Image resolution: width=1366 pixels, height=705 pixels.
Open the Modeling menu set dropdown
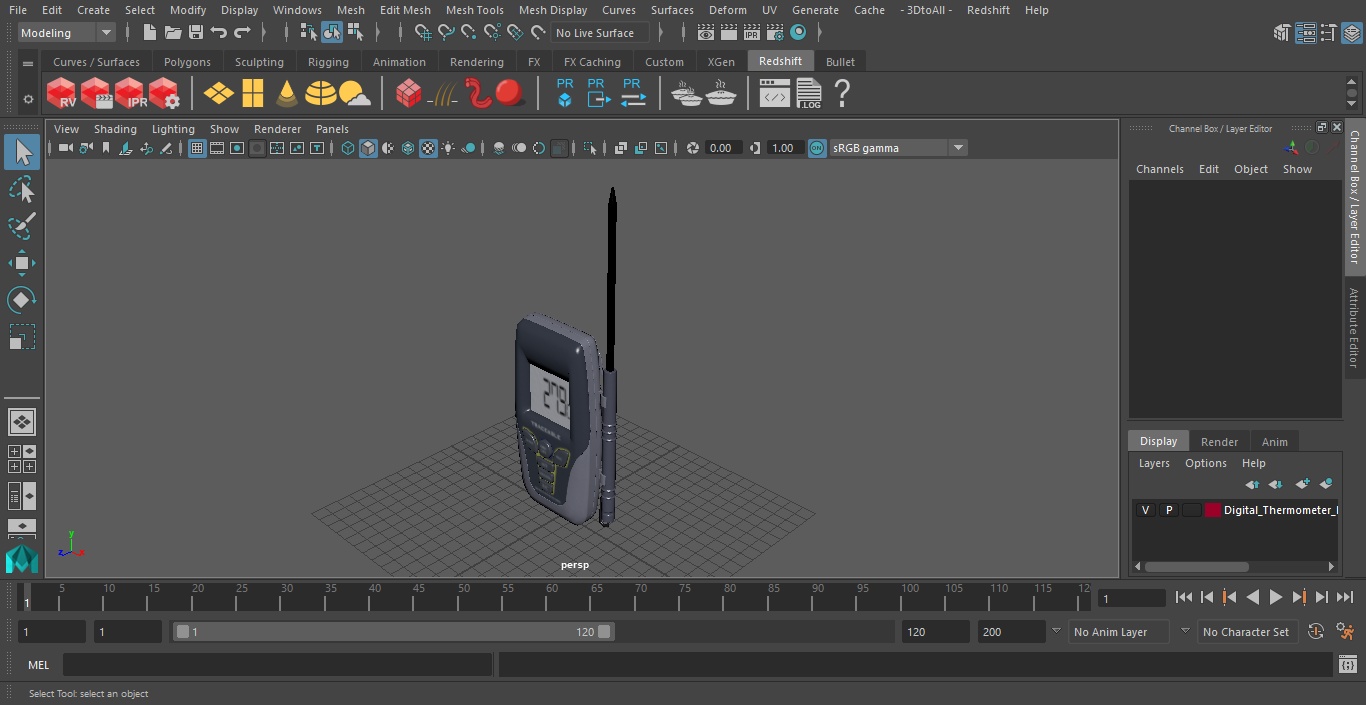tap(67, 33)
